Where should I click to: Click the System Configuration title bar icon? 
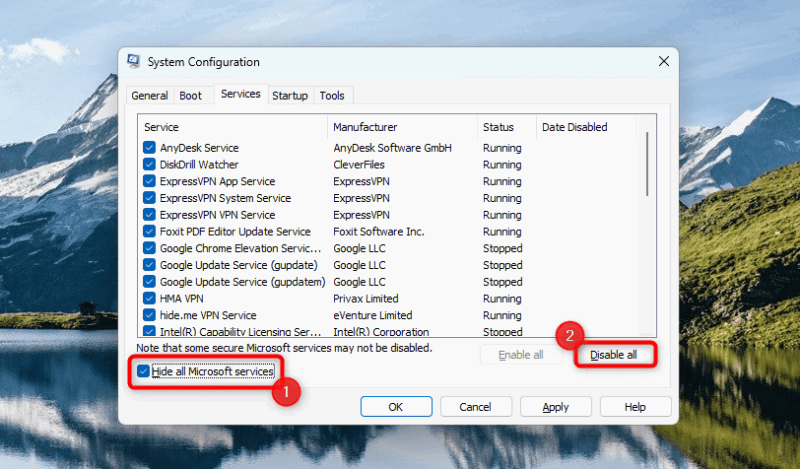(x=134, y=61)
